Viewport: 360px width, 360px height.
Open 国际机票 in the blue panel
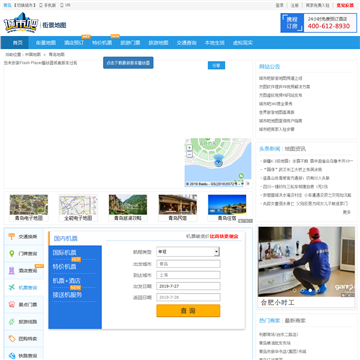(64, 253)
